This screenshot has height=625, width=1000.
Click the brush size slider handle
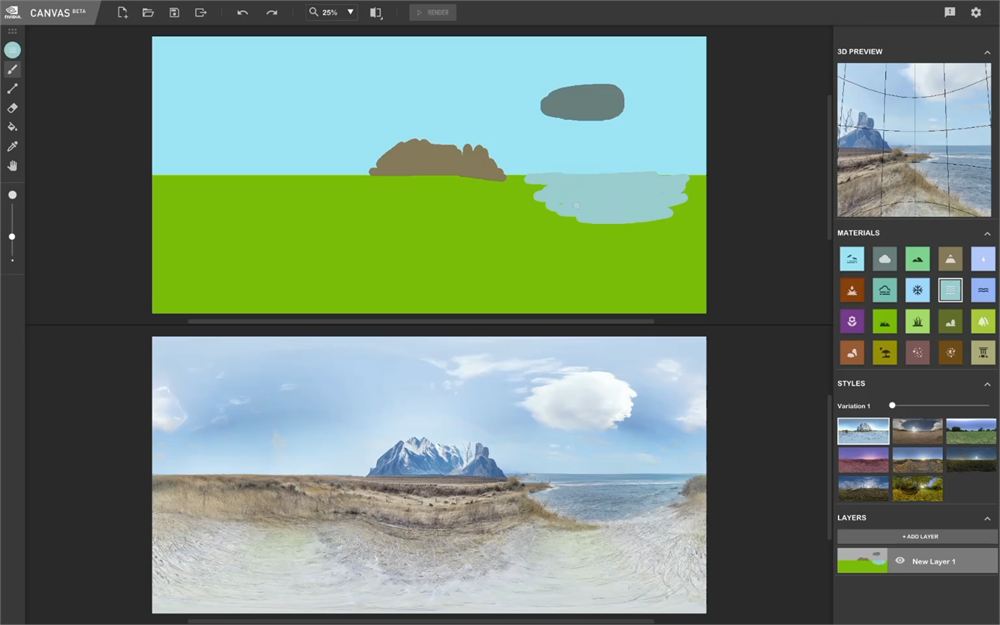(12, 237)
